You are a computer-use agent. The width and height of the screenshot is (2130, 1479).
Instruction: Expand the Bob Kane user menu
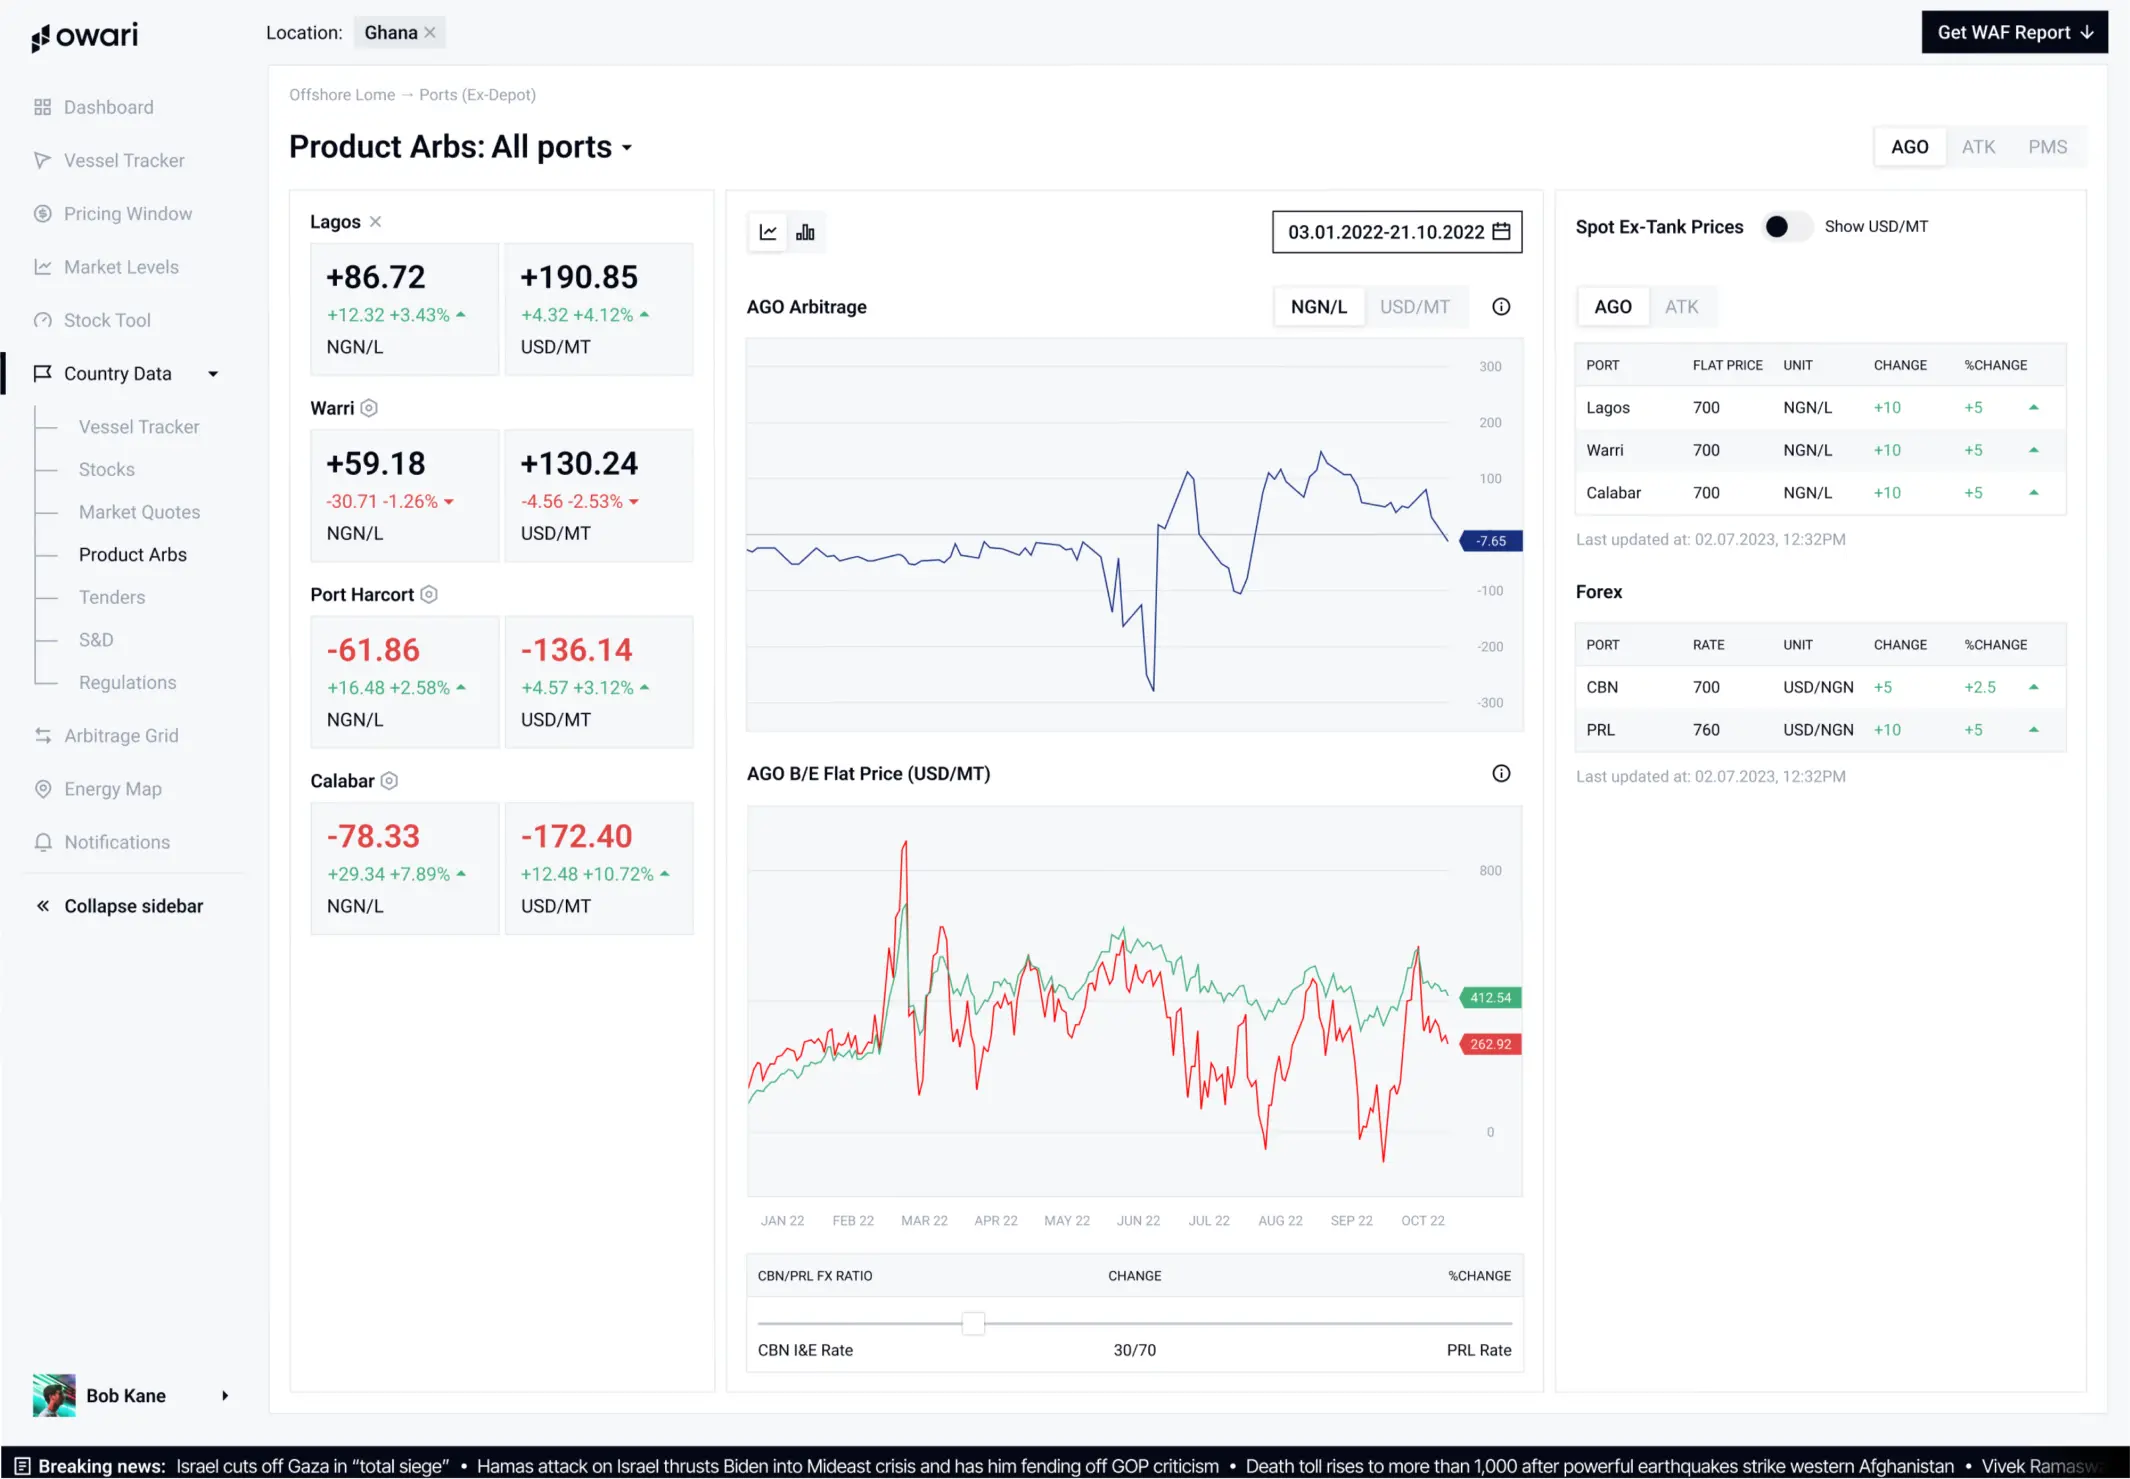(225, 1395)
